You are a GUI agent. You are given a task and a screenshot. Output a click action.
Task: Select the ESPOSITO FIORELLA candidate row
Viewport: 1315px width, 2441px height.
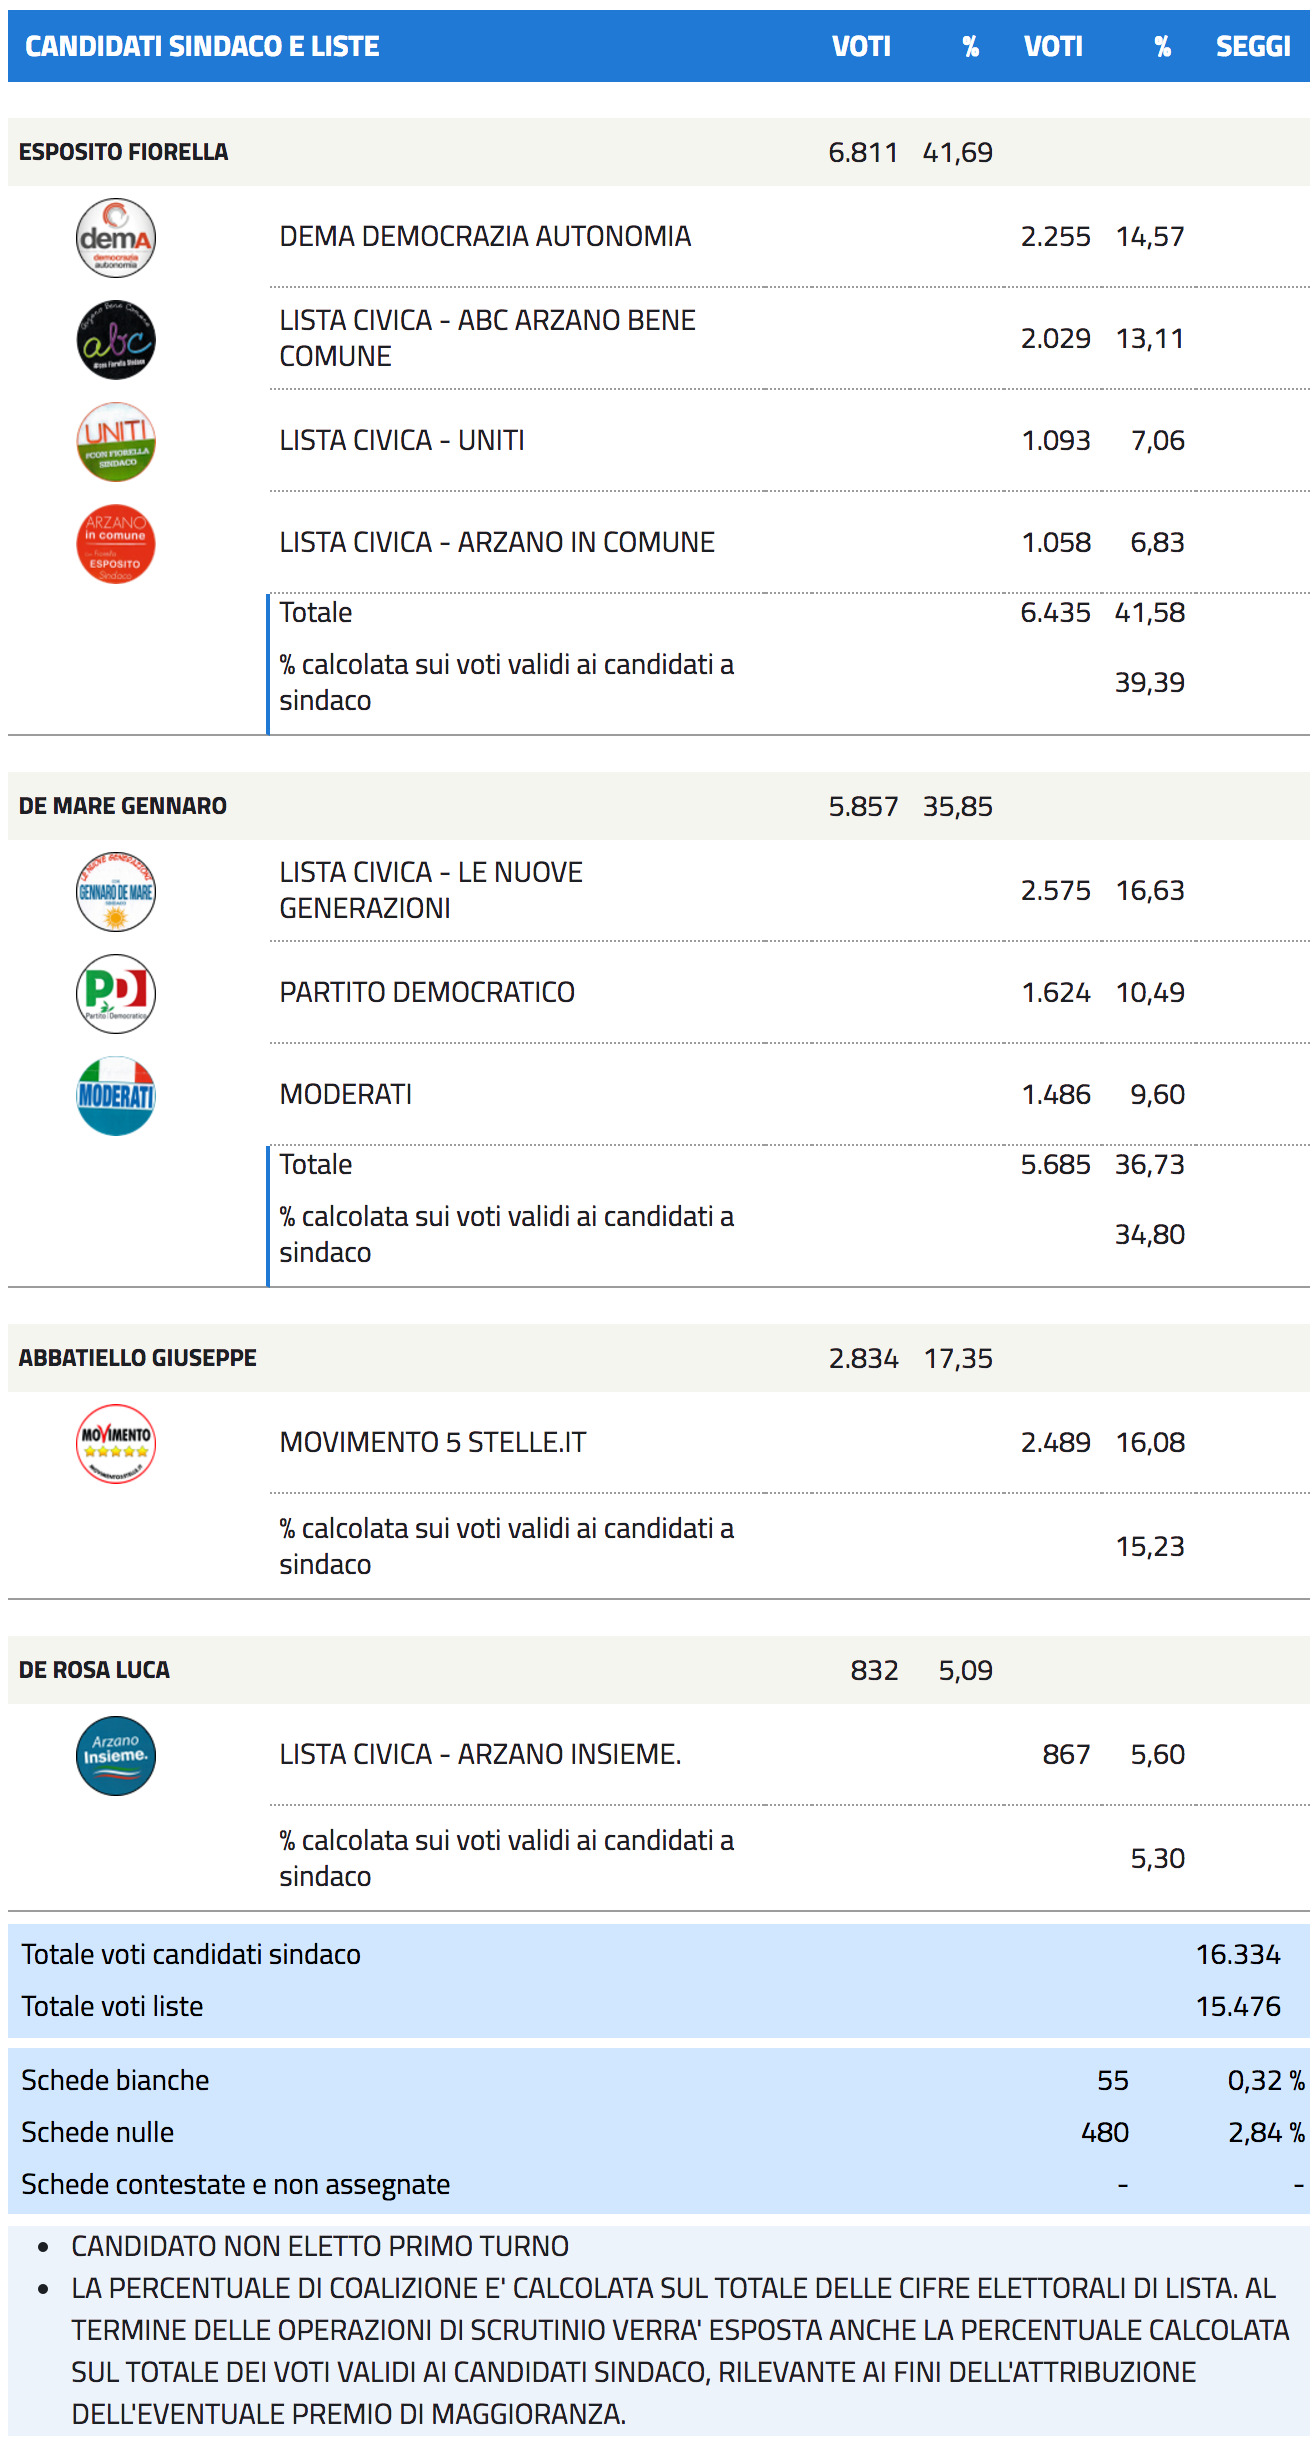click(x=124, y=152)
